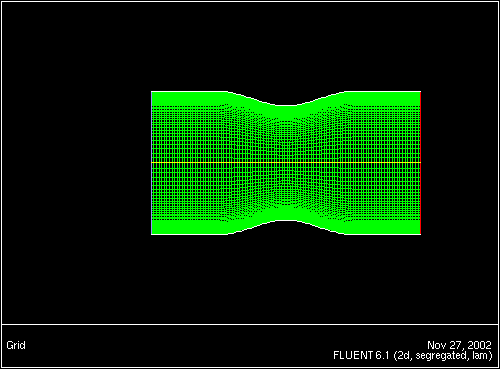This screenshot has width=500, height=369.
Task: Click the blue inlet edge of the grid
Action: pos(152,163)
